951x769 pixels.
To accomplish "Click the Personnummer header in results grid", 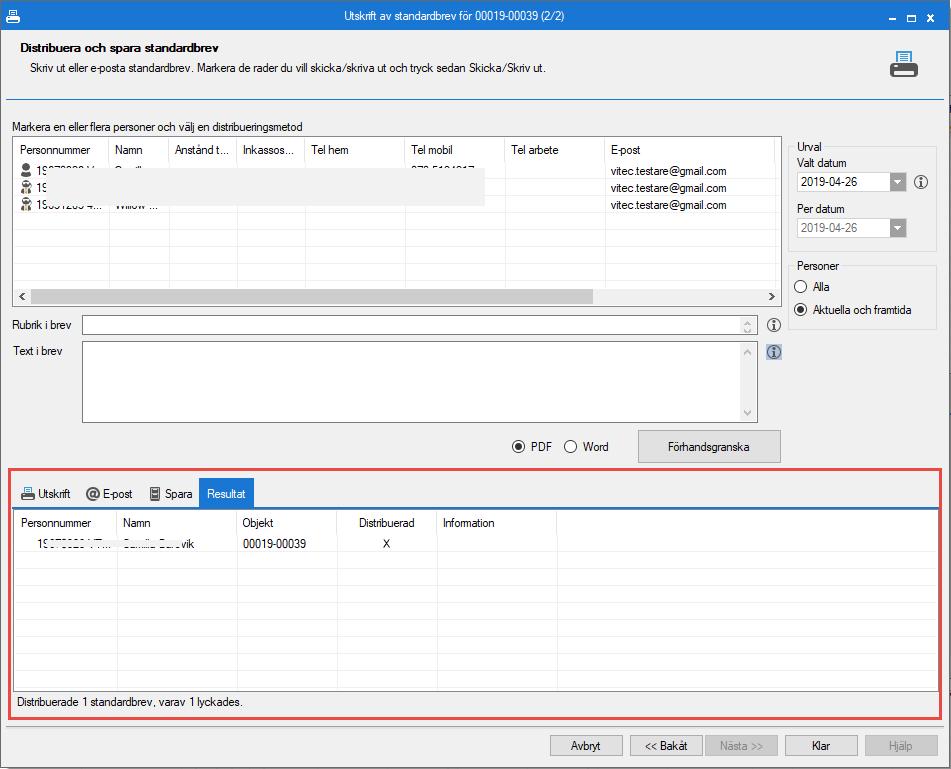I will (56, 523).
